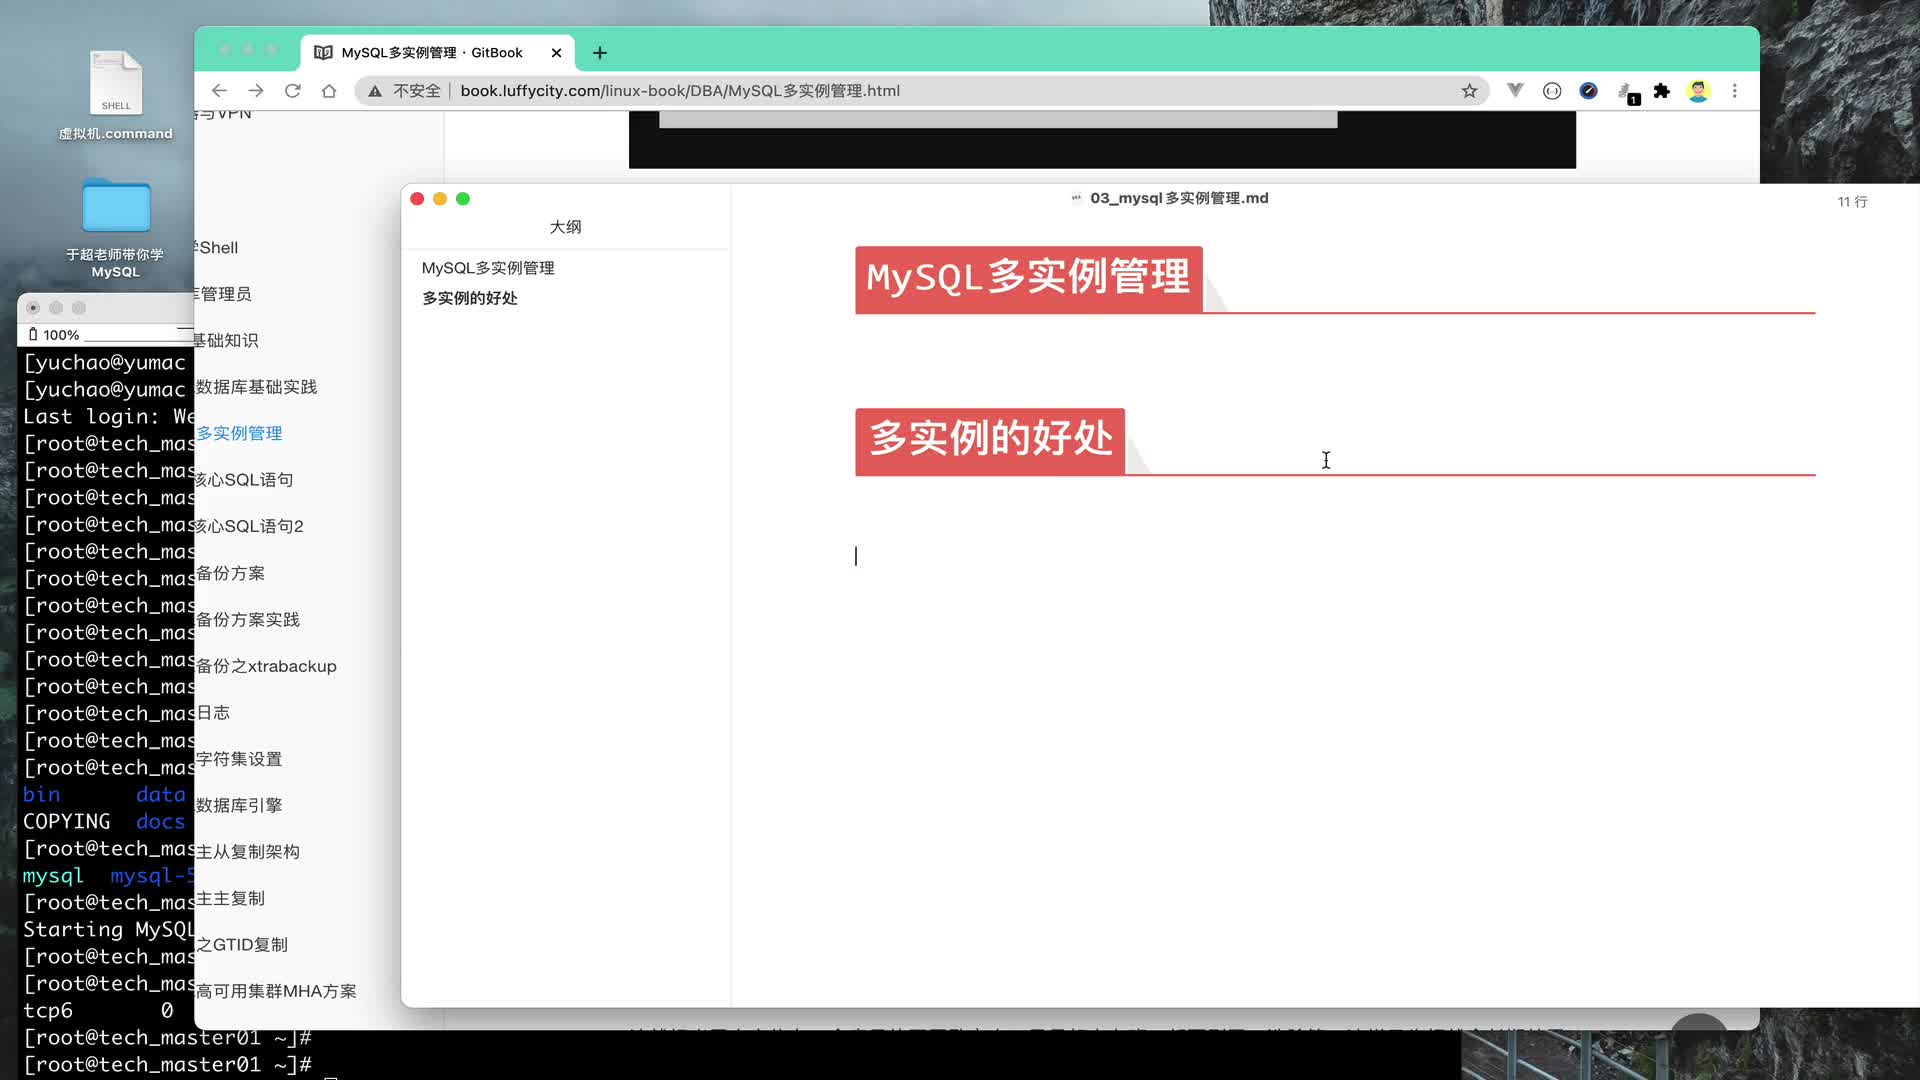The image size is (1920, 1080).
Task: Open the 管理员 sidebar link
Action: coord(224,294)
